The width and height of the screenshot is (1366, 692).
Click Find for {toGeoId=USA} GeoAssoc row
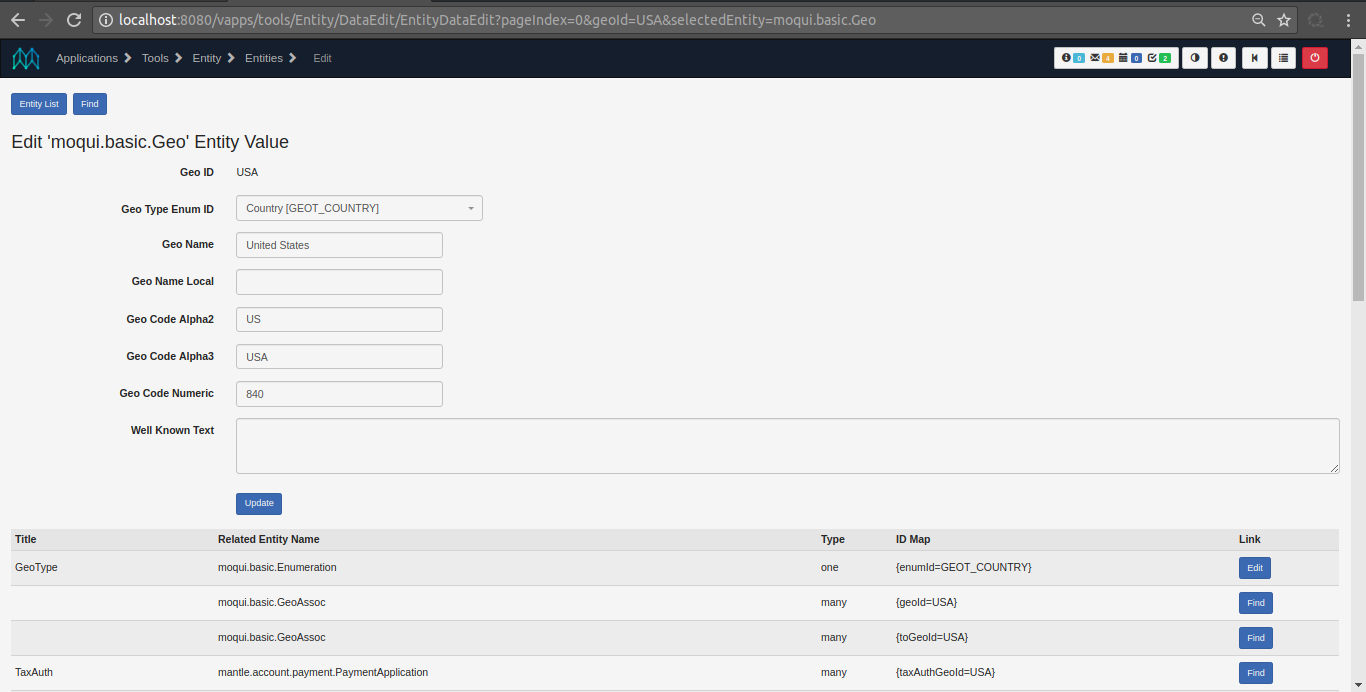[1256, 638]
